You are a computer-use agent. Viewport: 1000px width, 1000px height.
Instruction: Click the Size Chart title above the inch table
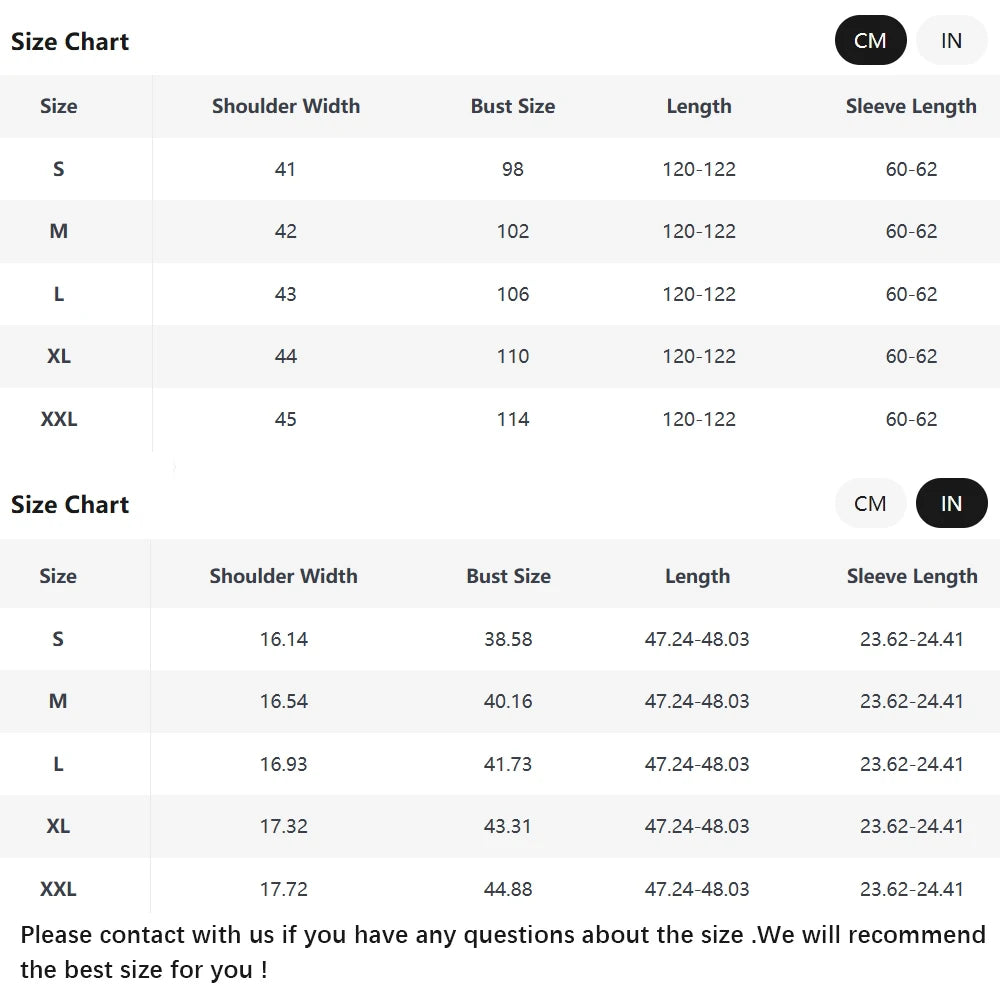point(70,504)
